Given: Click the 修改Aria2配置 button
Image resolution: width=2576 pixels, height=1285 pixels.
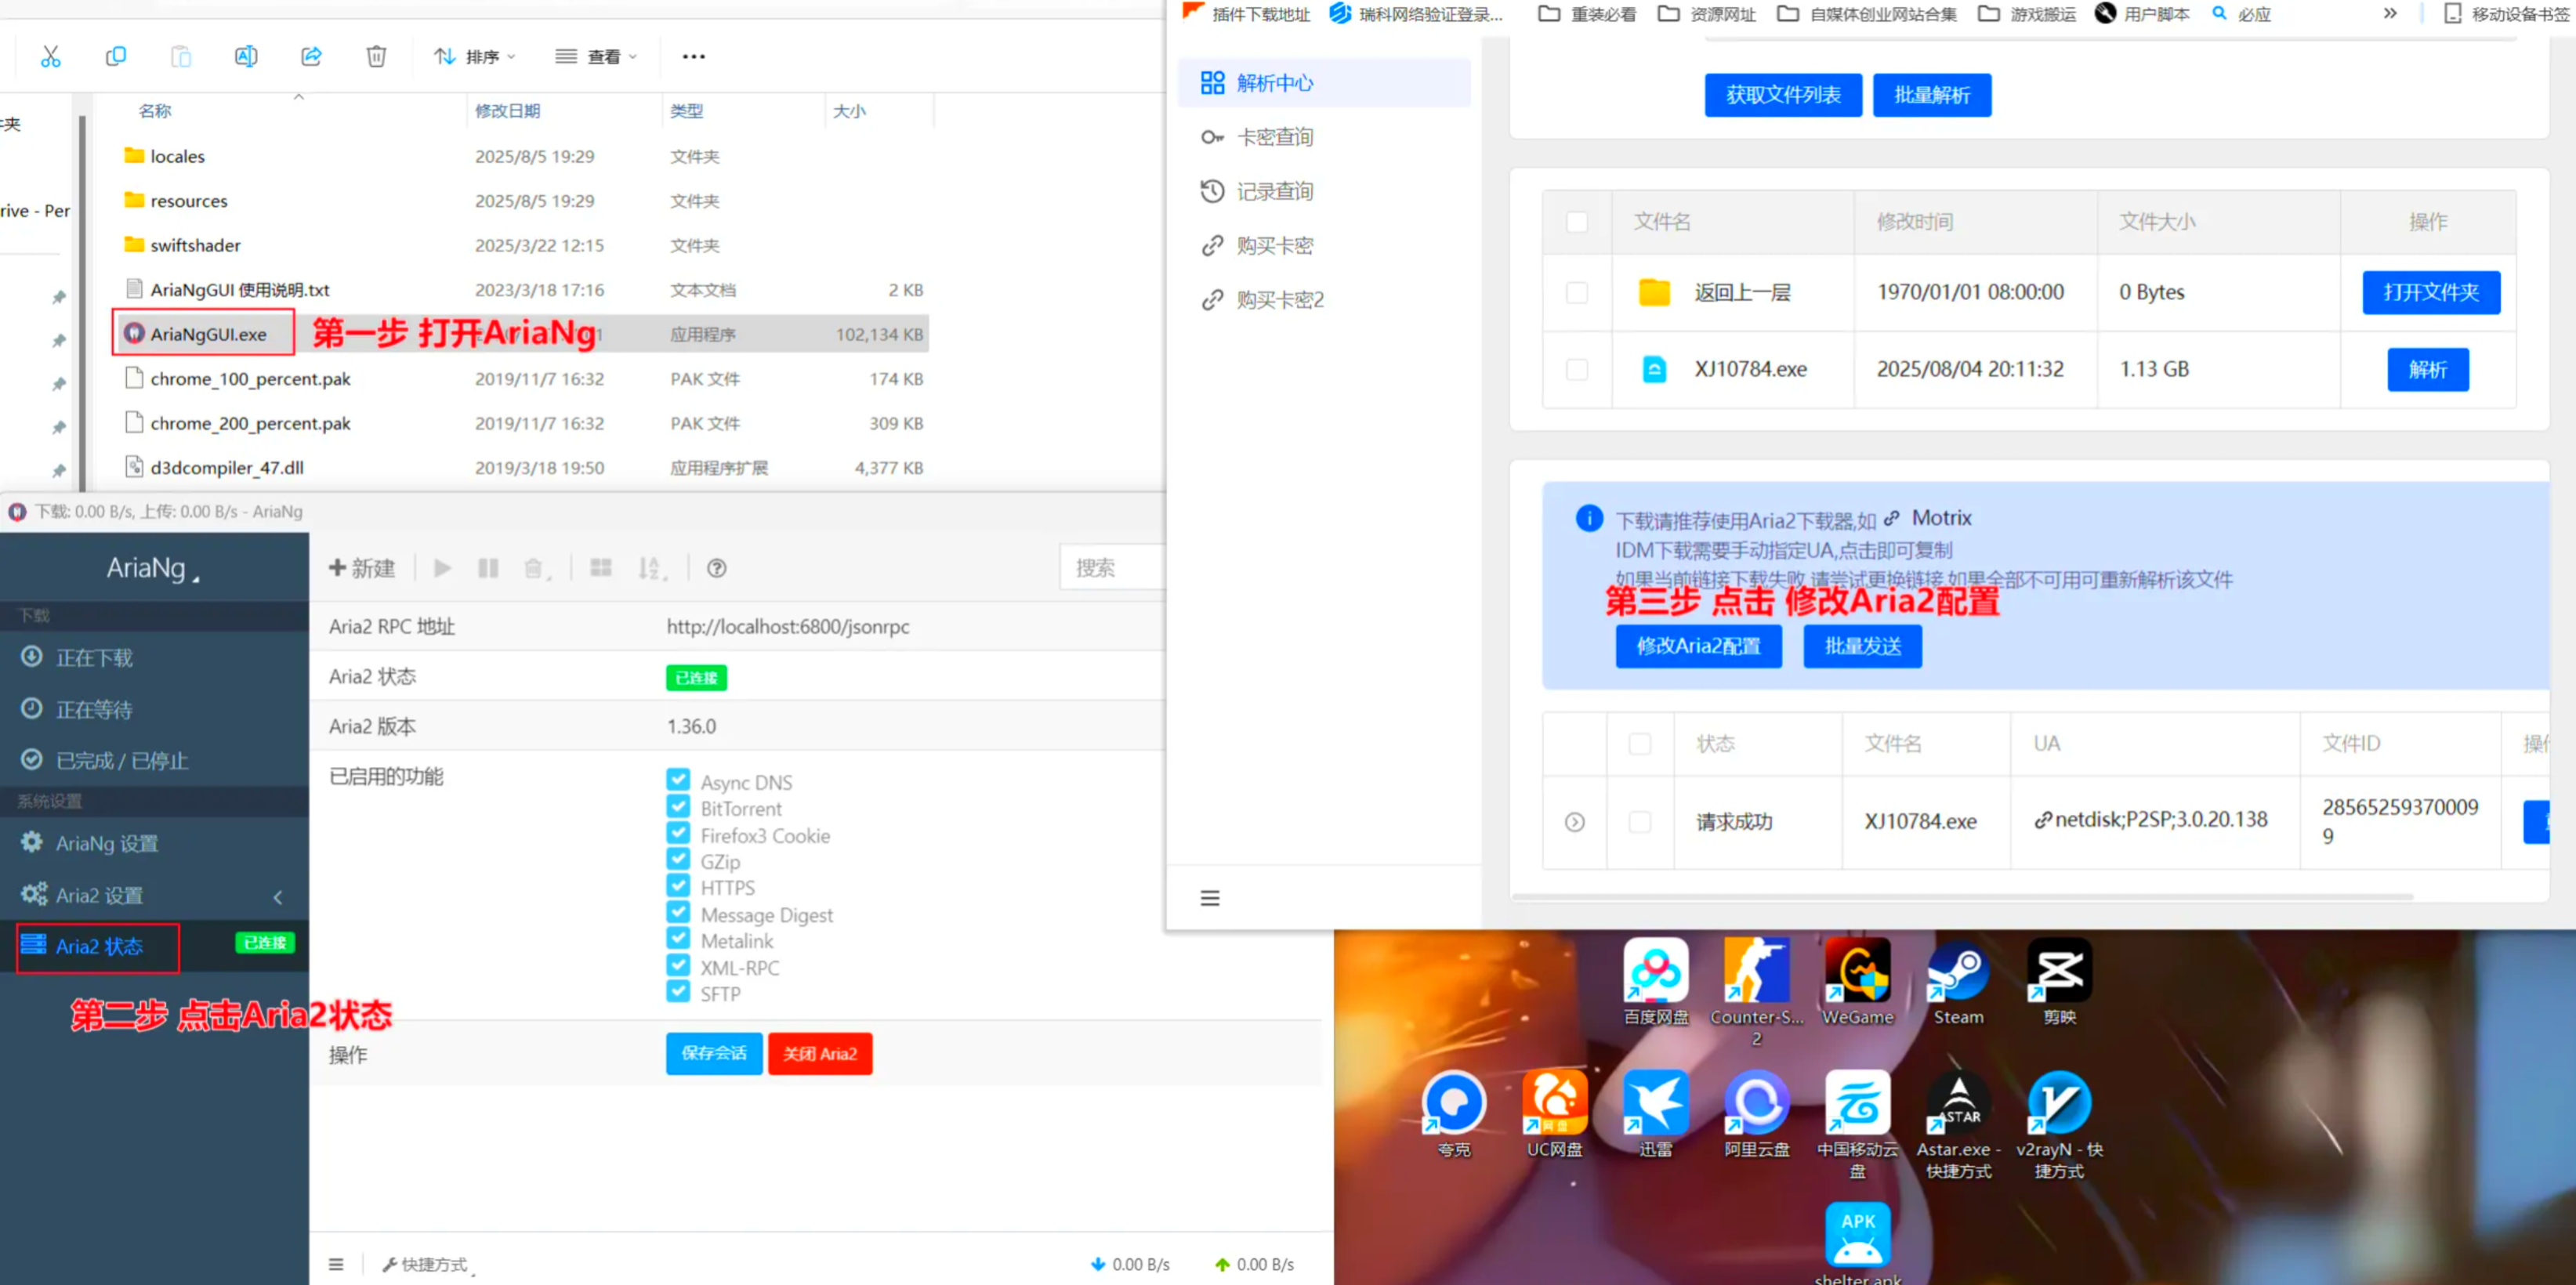Looking at the screenshot, I should [1698, 646].
